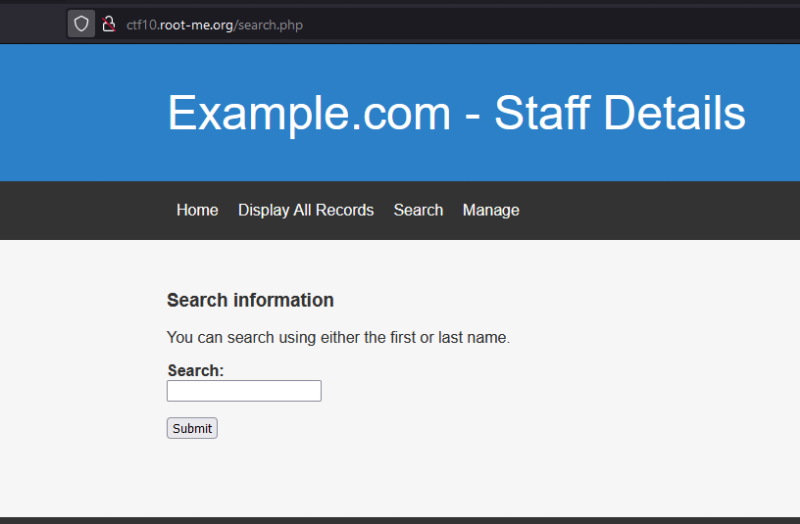Screen dimensions: 800x524
Task: Focus the Search text input box
Action: point(244,391)
